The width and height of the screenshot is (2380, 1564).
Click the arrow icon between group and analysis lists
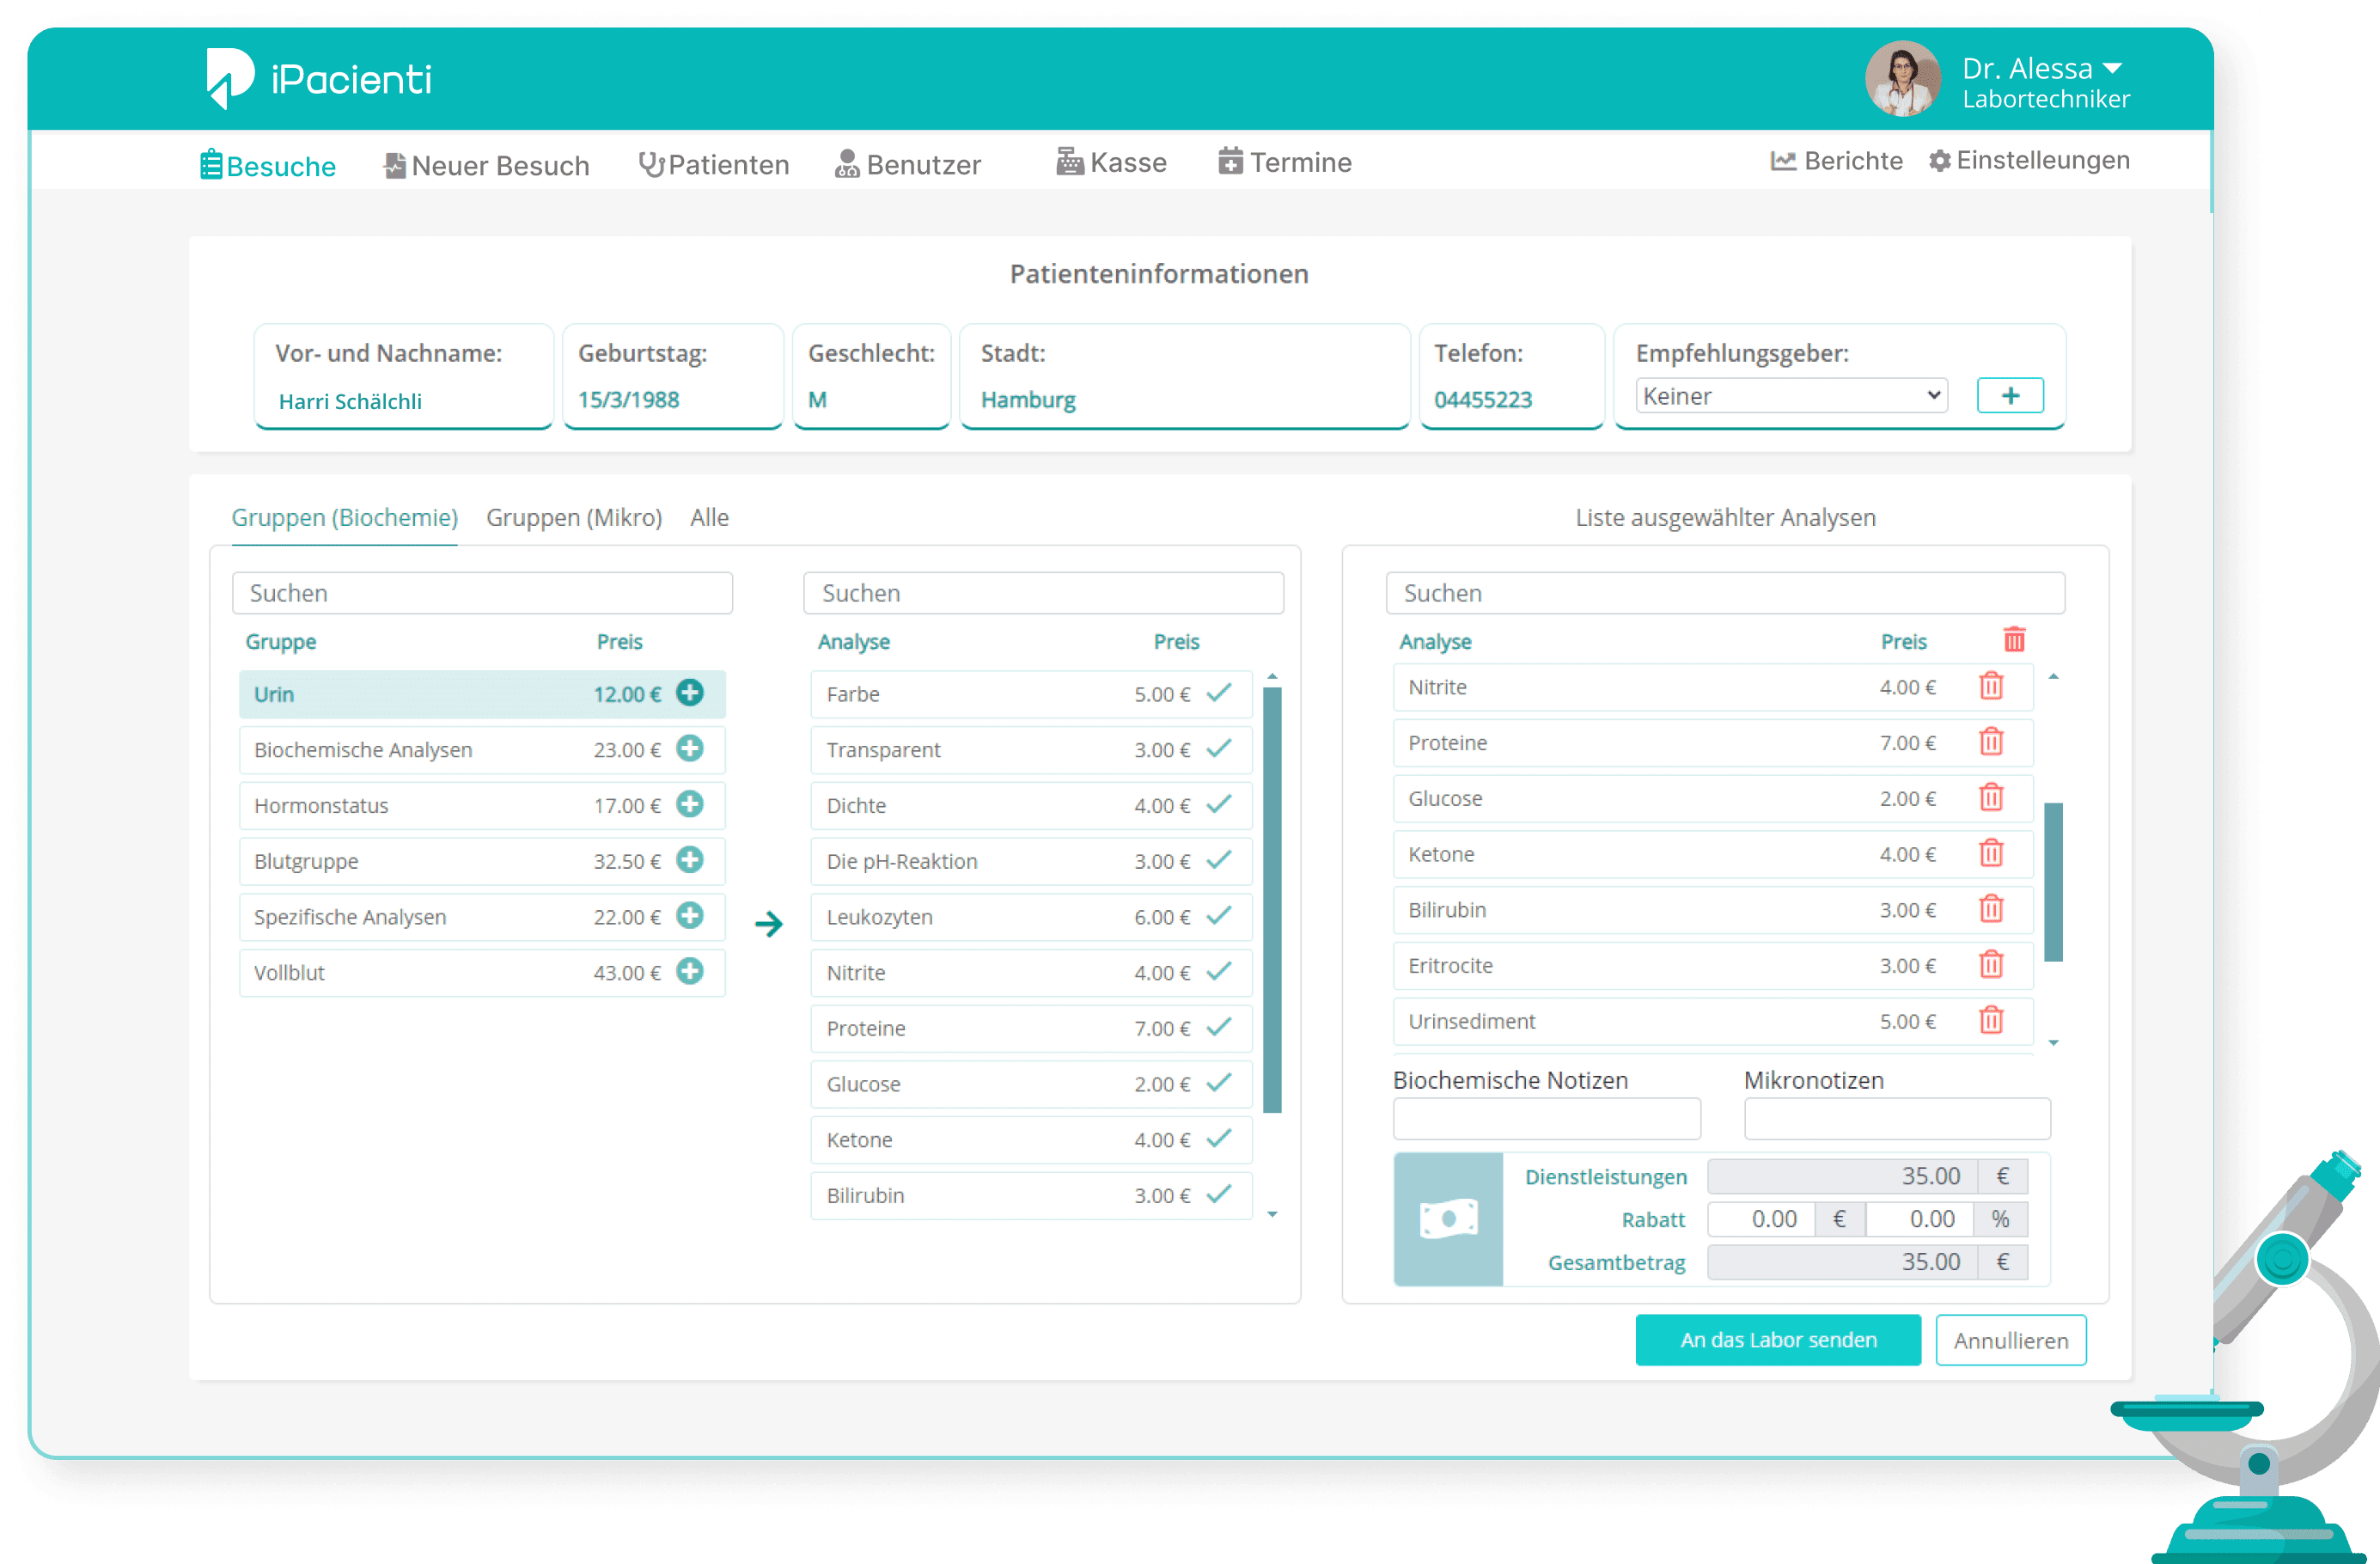click(x=768, y=923)
